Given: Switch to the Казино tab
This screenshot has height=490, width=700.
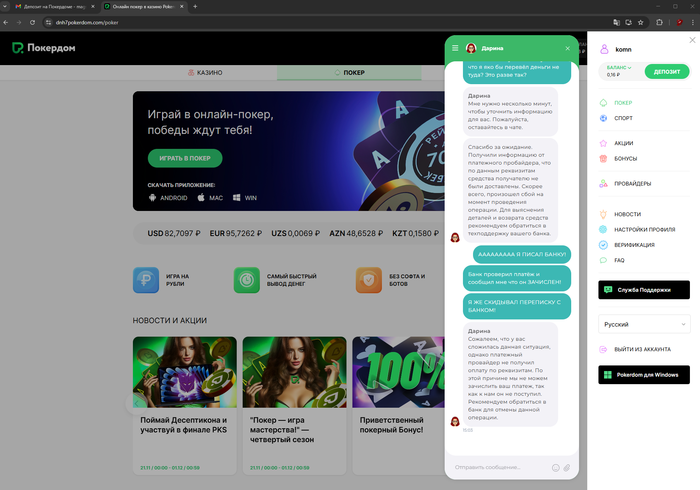Looking at the screenshot, I should 205,72.
